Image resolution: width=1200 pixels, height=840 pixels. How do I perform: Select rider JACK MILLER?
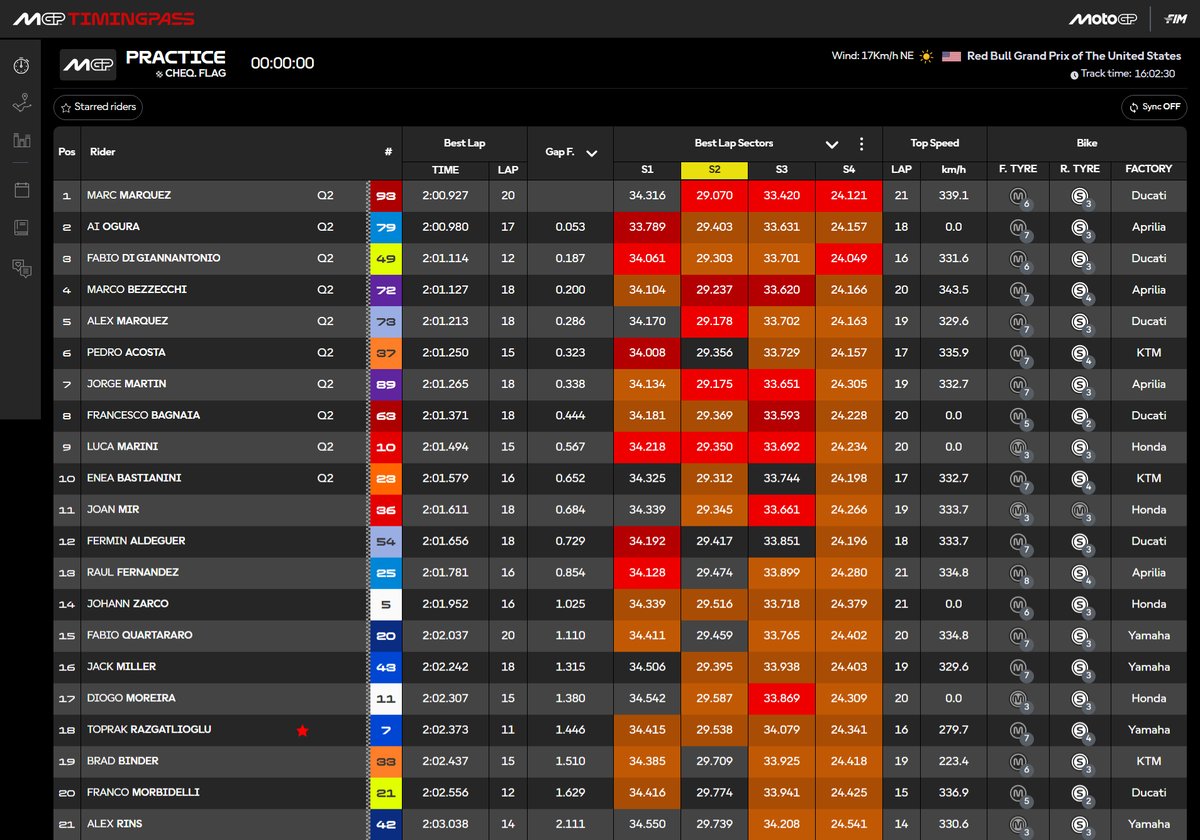point(122,667)
